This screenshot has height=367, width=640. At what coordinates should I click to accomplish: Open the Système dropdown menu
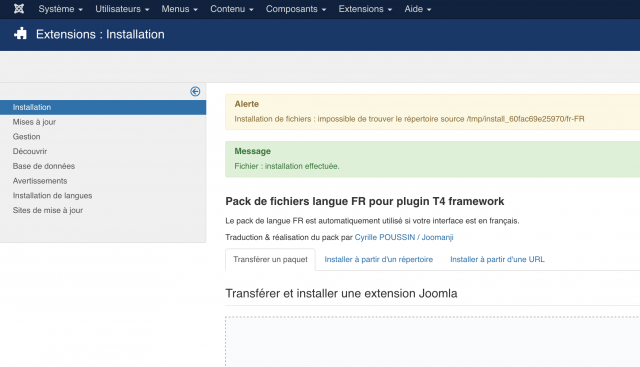(60, 9)
